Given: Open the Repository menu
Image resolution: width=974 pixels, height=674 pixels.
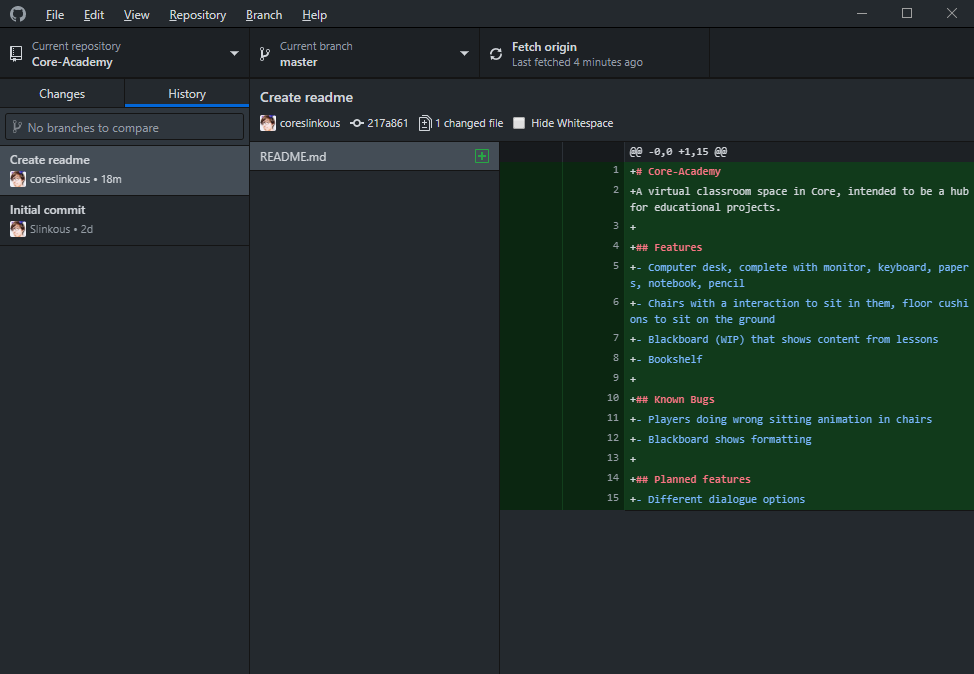Looking at the screenshot, I should tap(197, 14).
